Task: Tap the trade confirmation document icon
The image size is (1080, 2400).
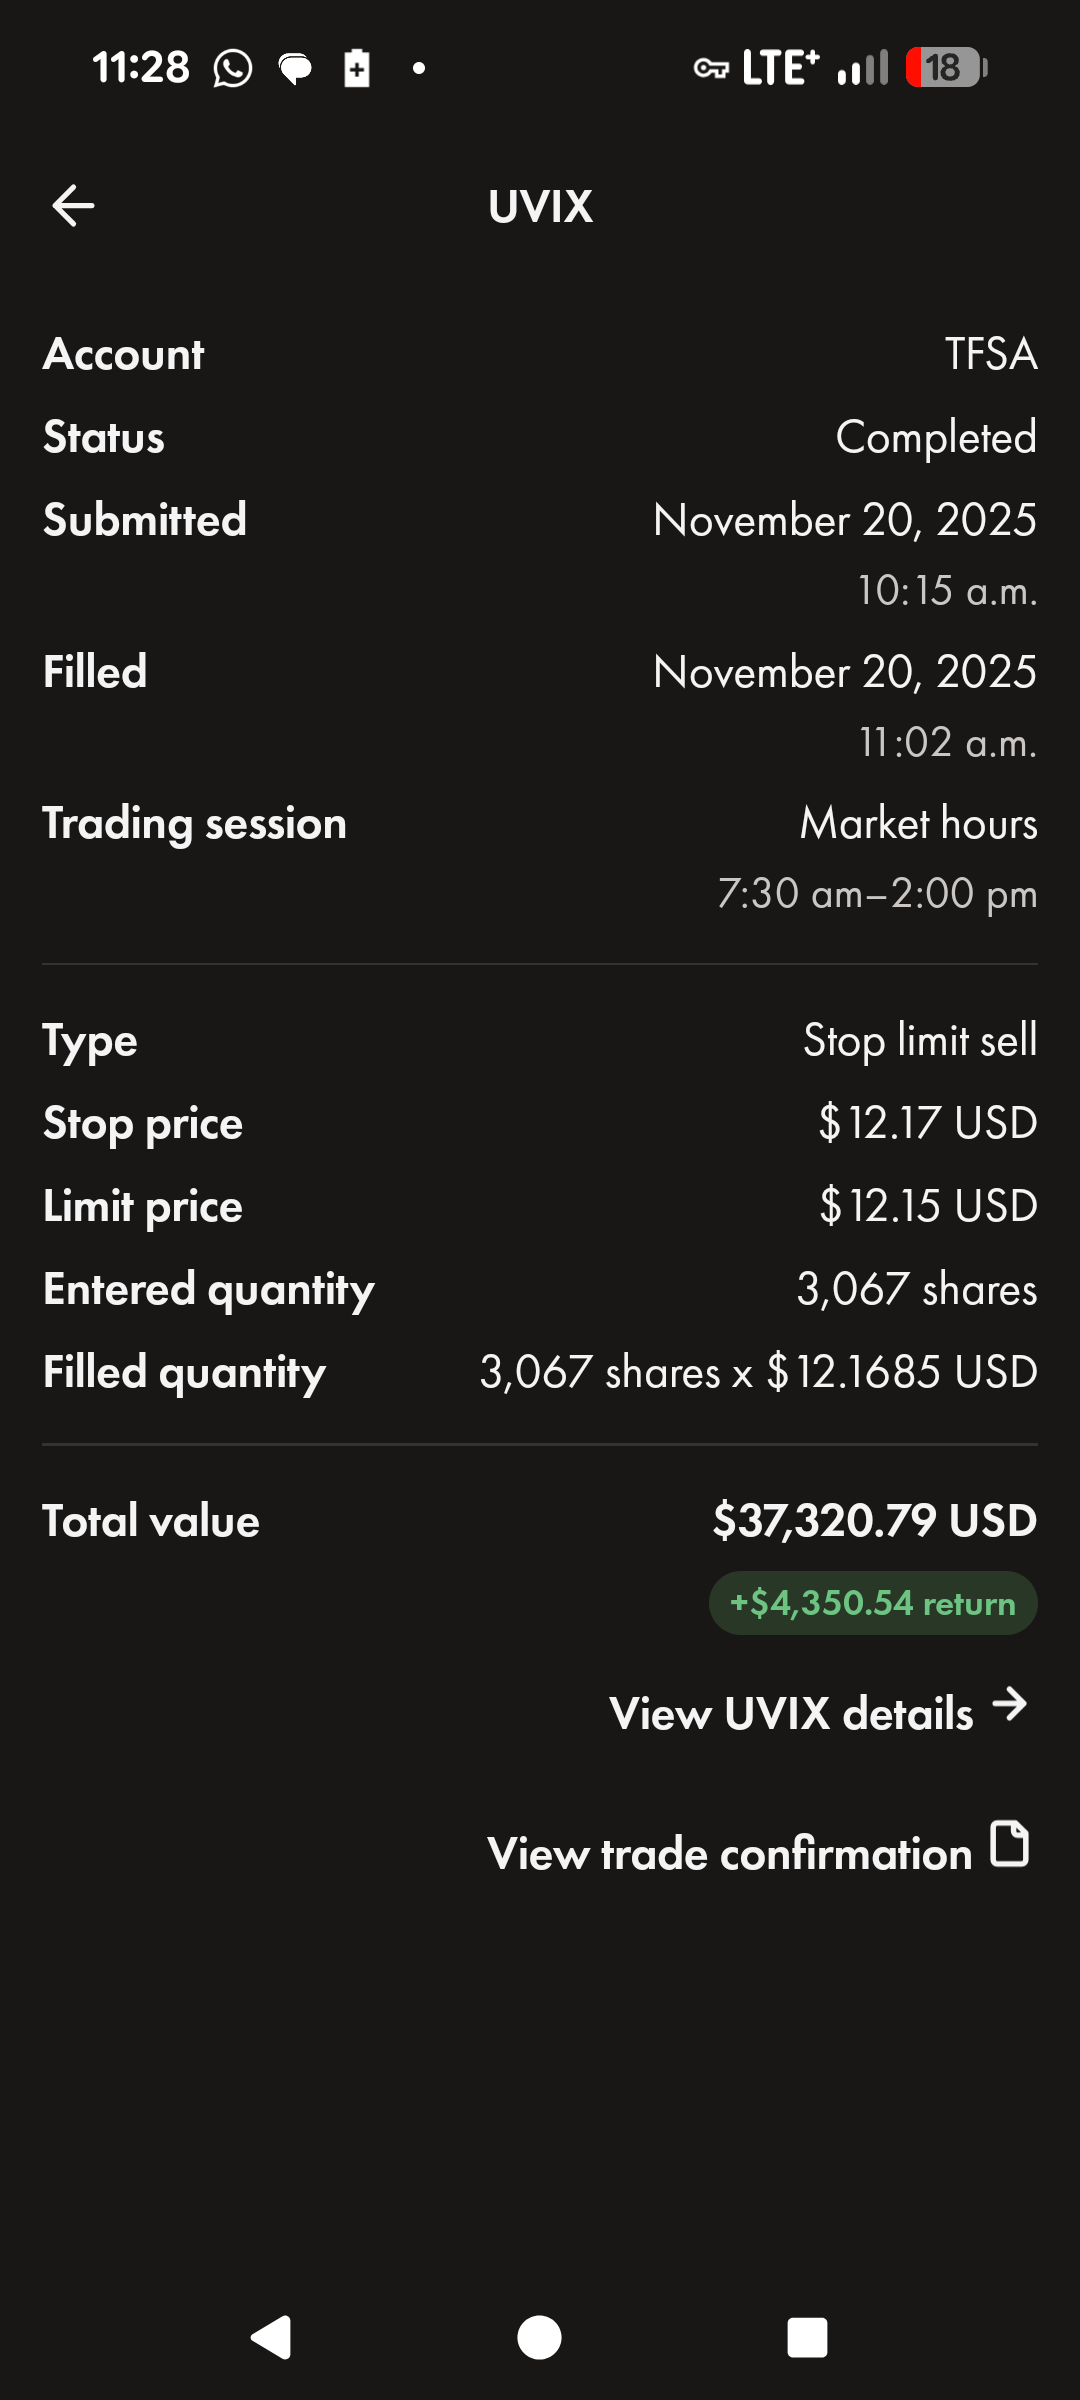Action: coord(1009,1844)
